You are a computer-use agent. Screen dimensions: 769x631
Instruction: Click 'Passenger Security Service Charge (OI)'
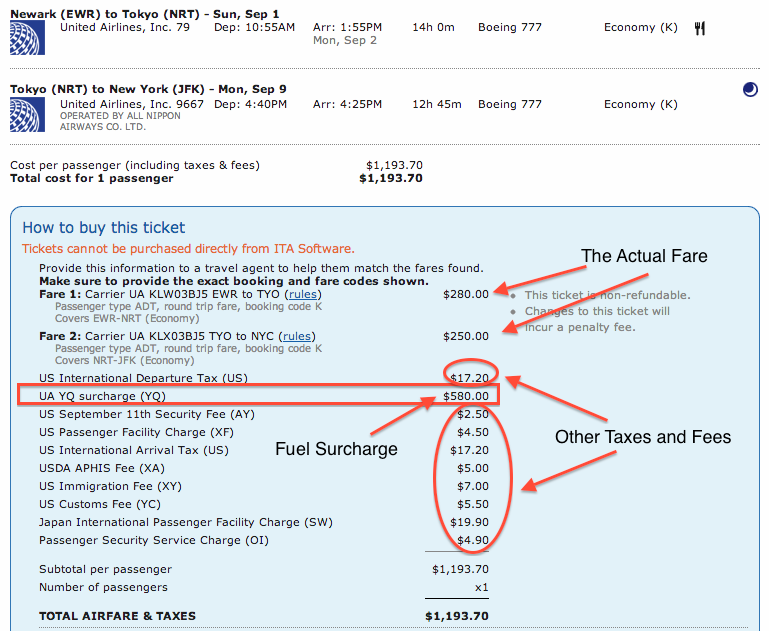[x=154, y=540]
